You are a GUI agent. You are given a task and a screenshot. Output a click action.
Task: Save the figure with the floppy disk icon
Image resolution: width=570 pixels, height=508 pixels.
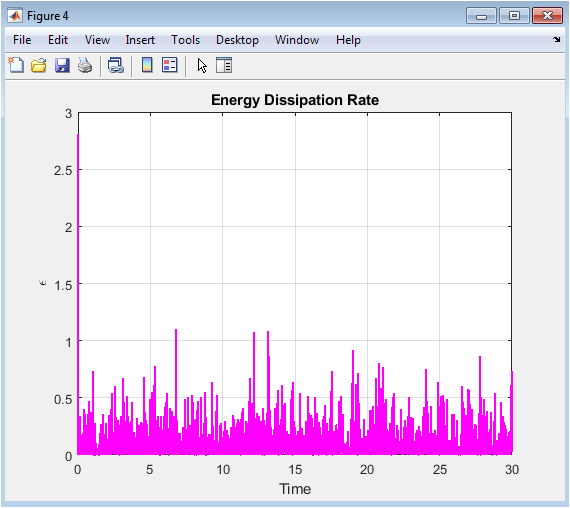[x=62, y=66]
